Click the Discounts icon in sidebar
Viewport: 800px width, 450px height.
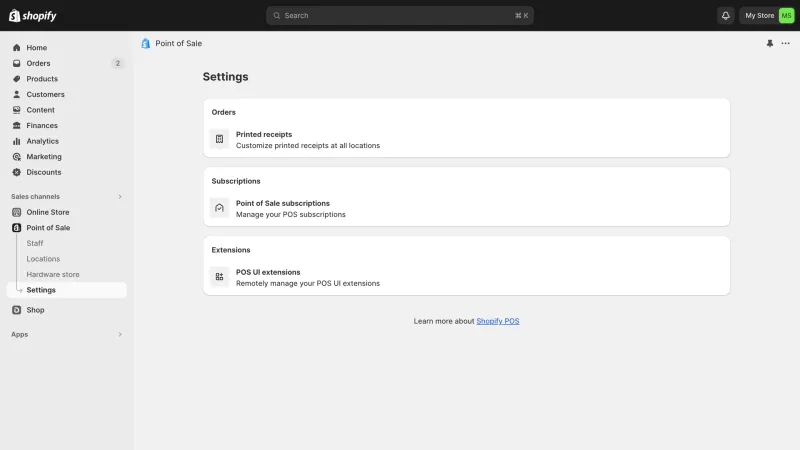click(16, 172)
